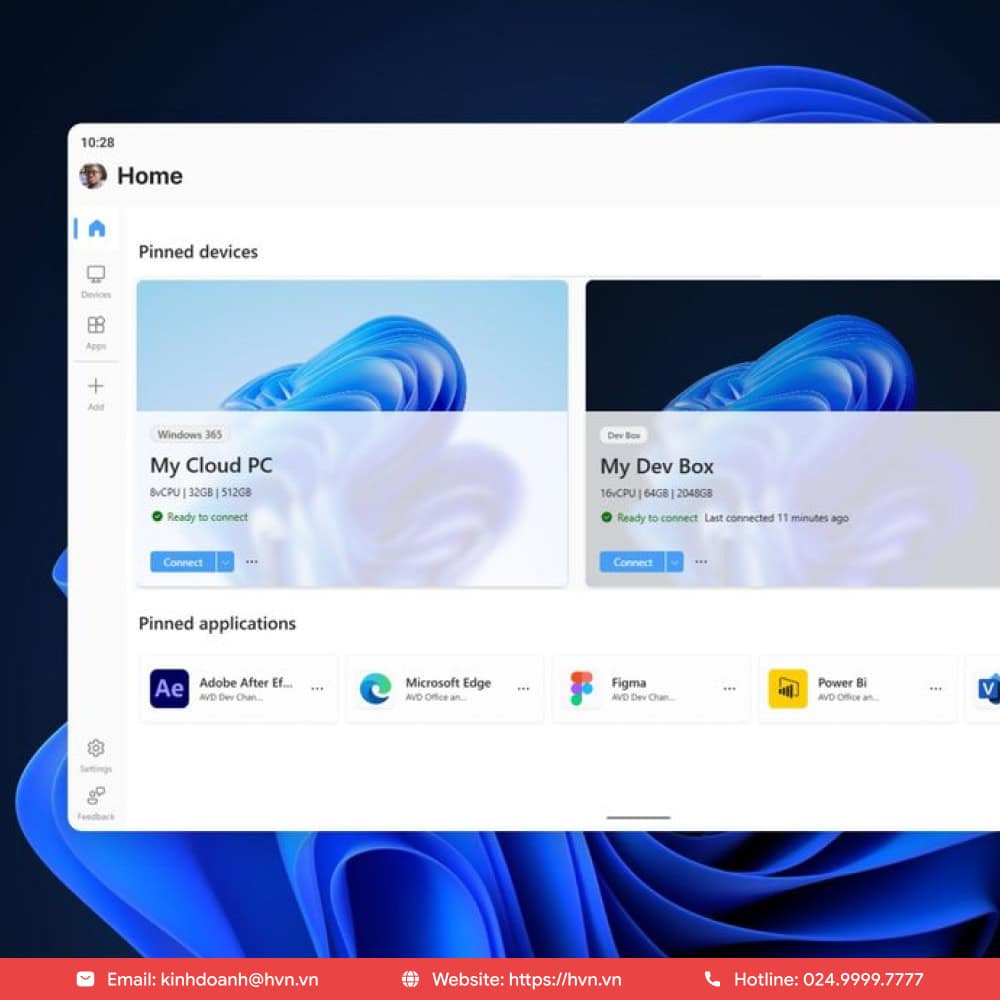Open more options for Microsoft Edge
Image resolution: width=1000 pixels, height=1000 pixels.
(523, 689)
